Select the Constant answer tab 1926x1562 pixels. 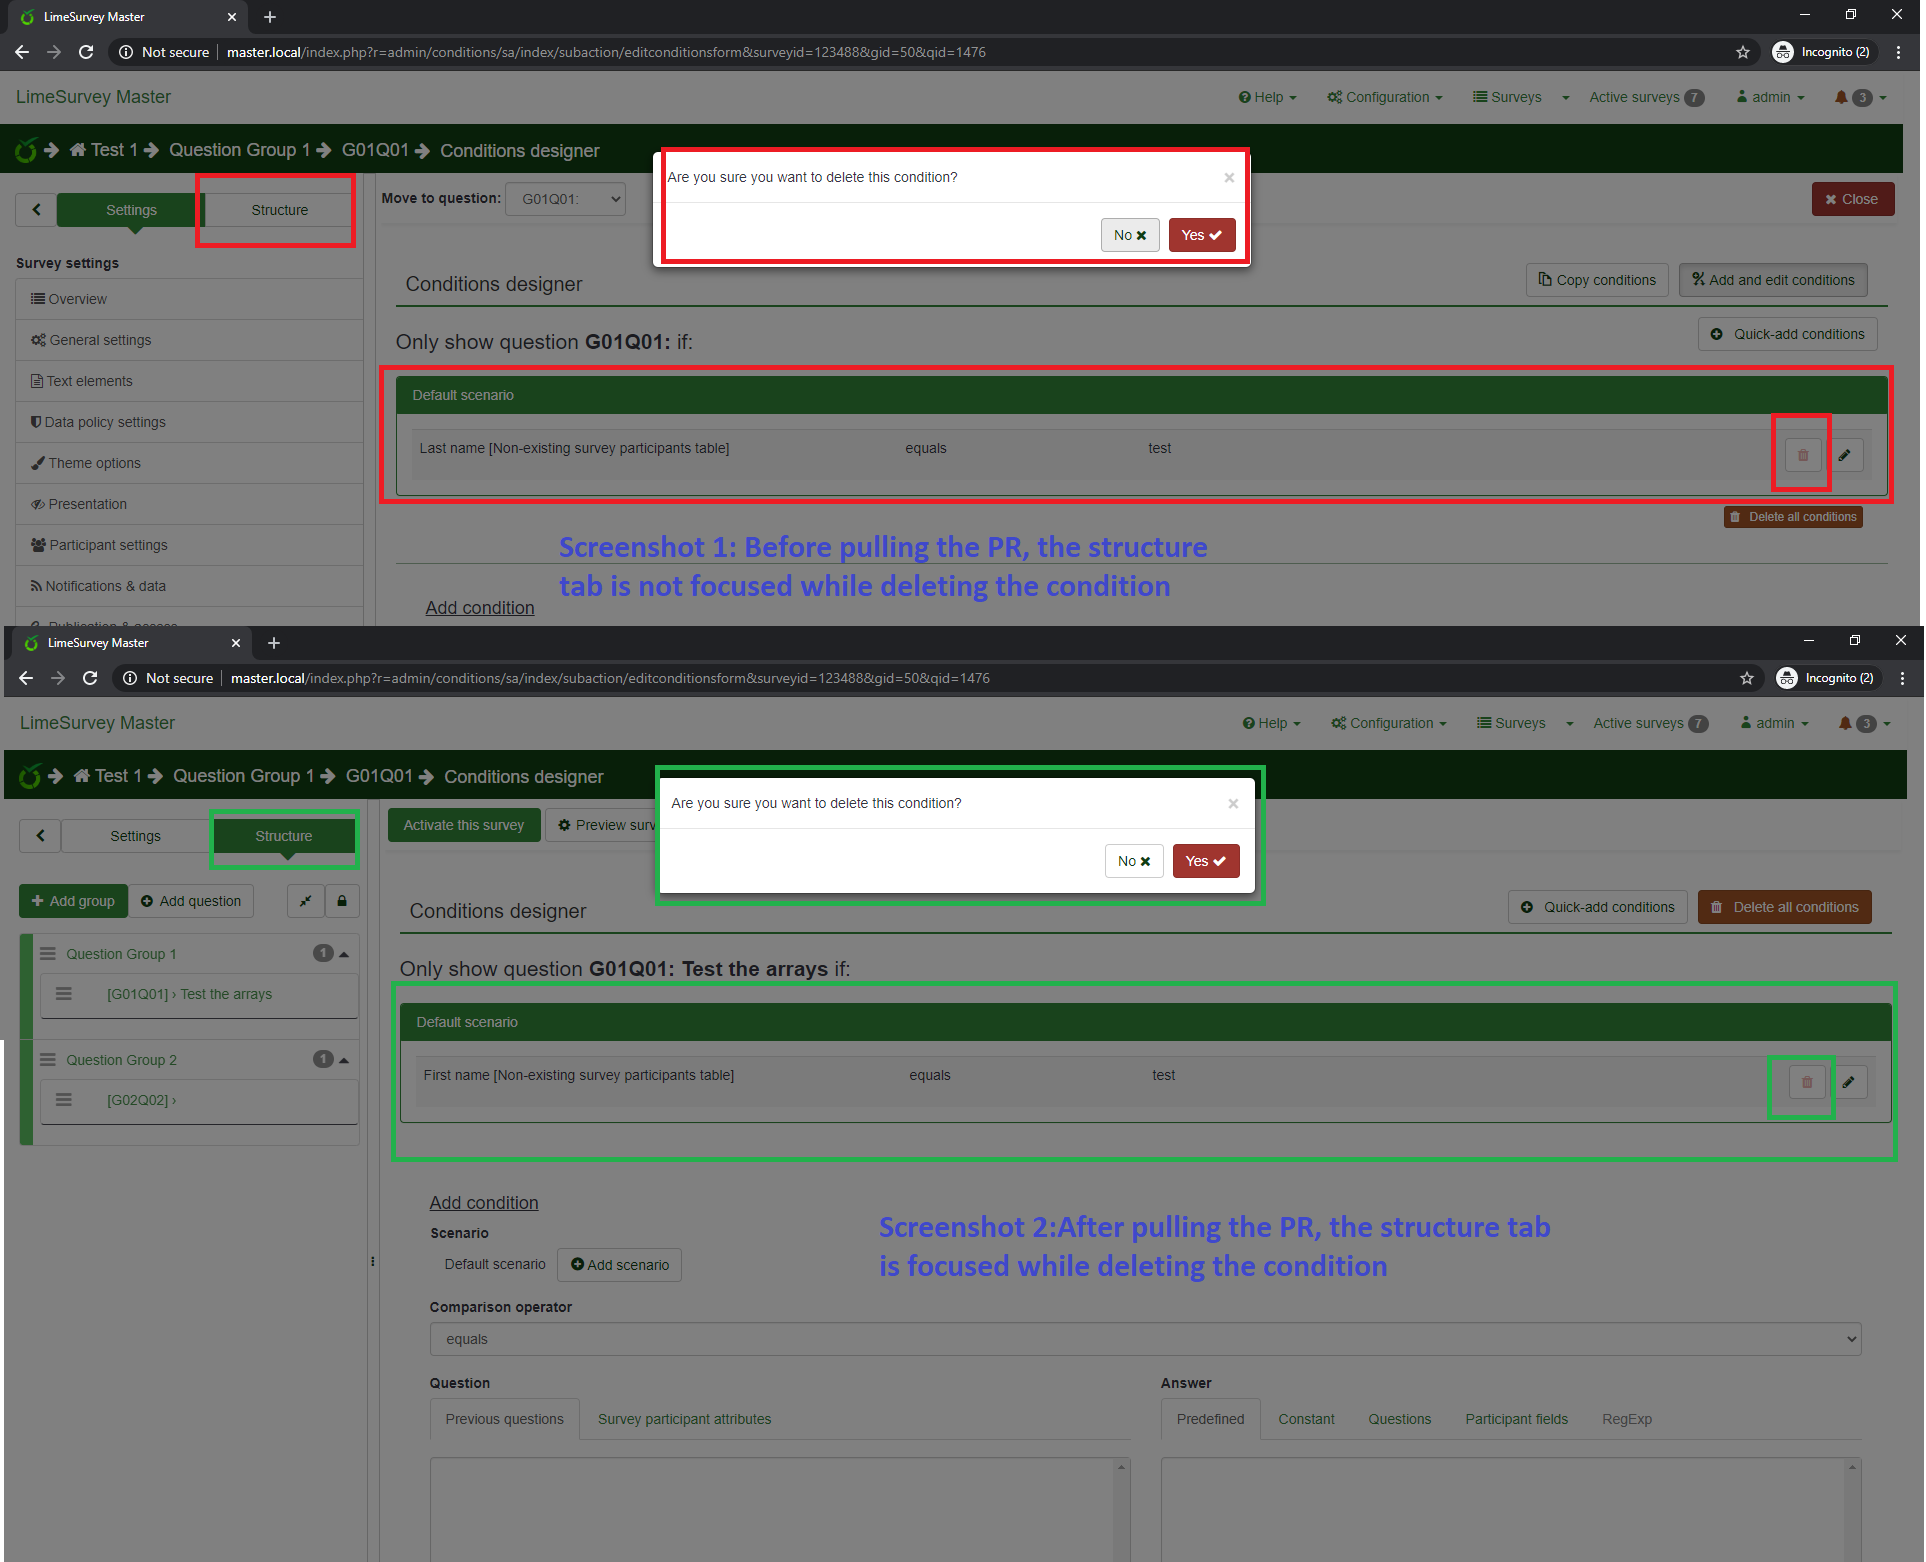click(1305, 1419)
